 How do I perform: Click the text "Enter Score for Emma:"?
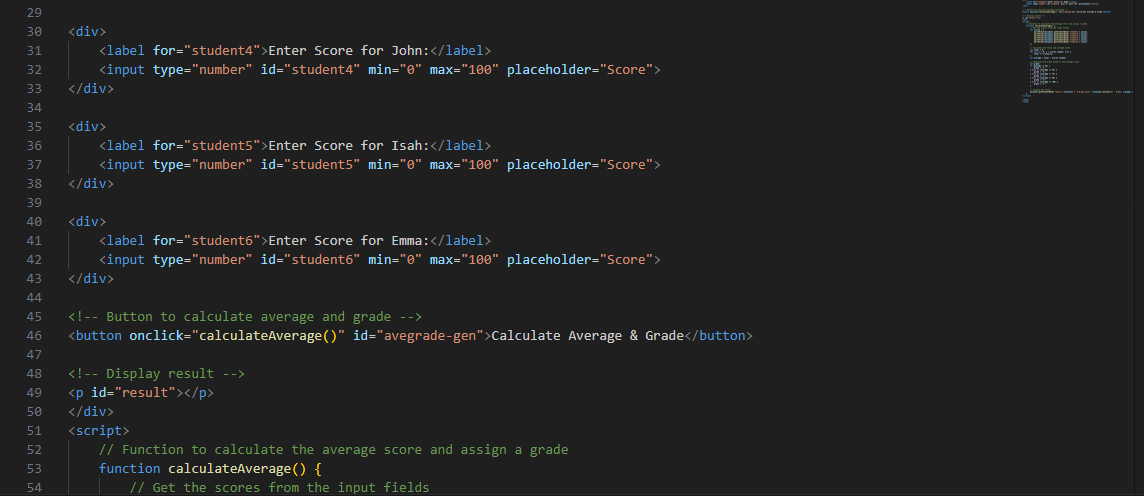click(349, 241)
